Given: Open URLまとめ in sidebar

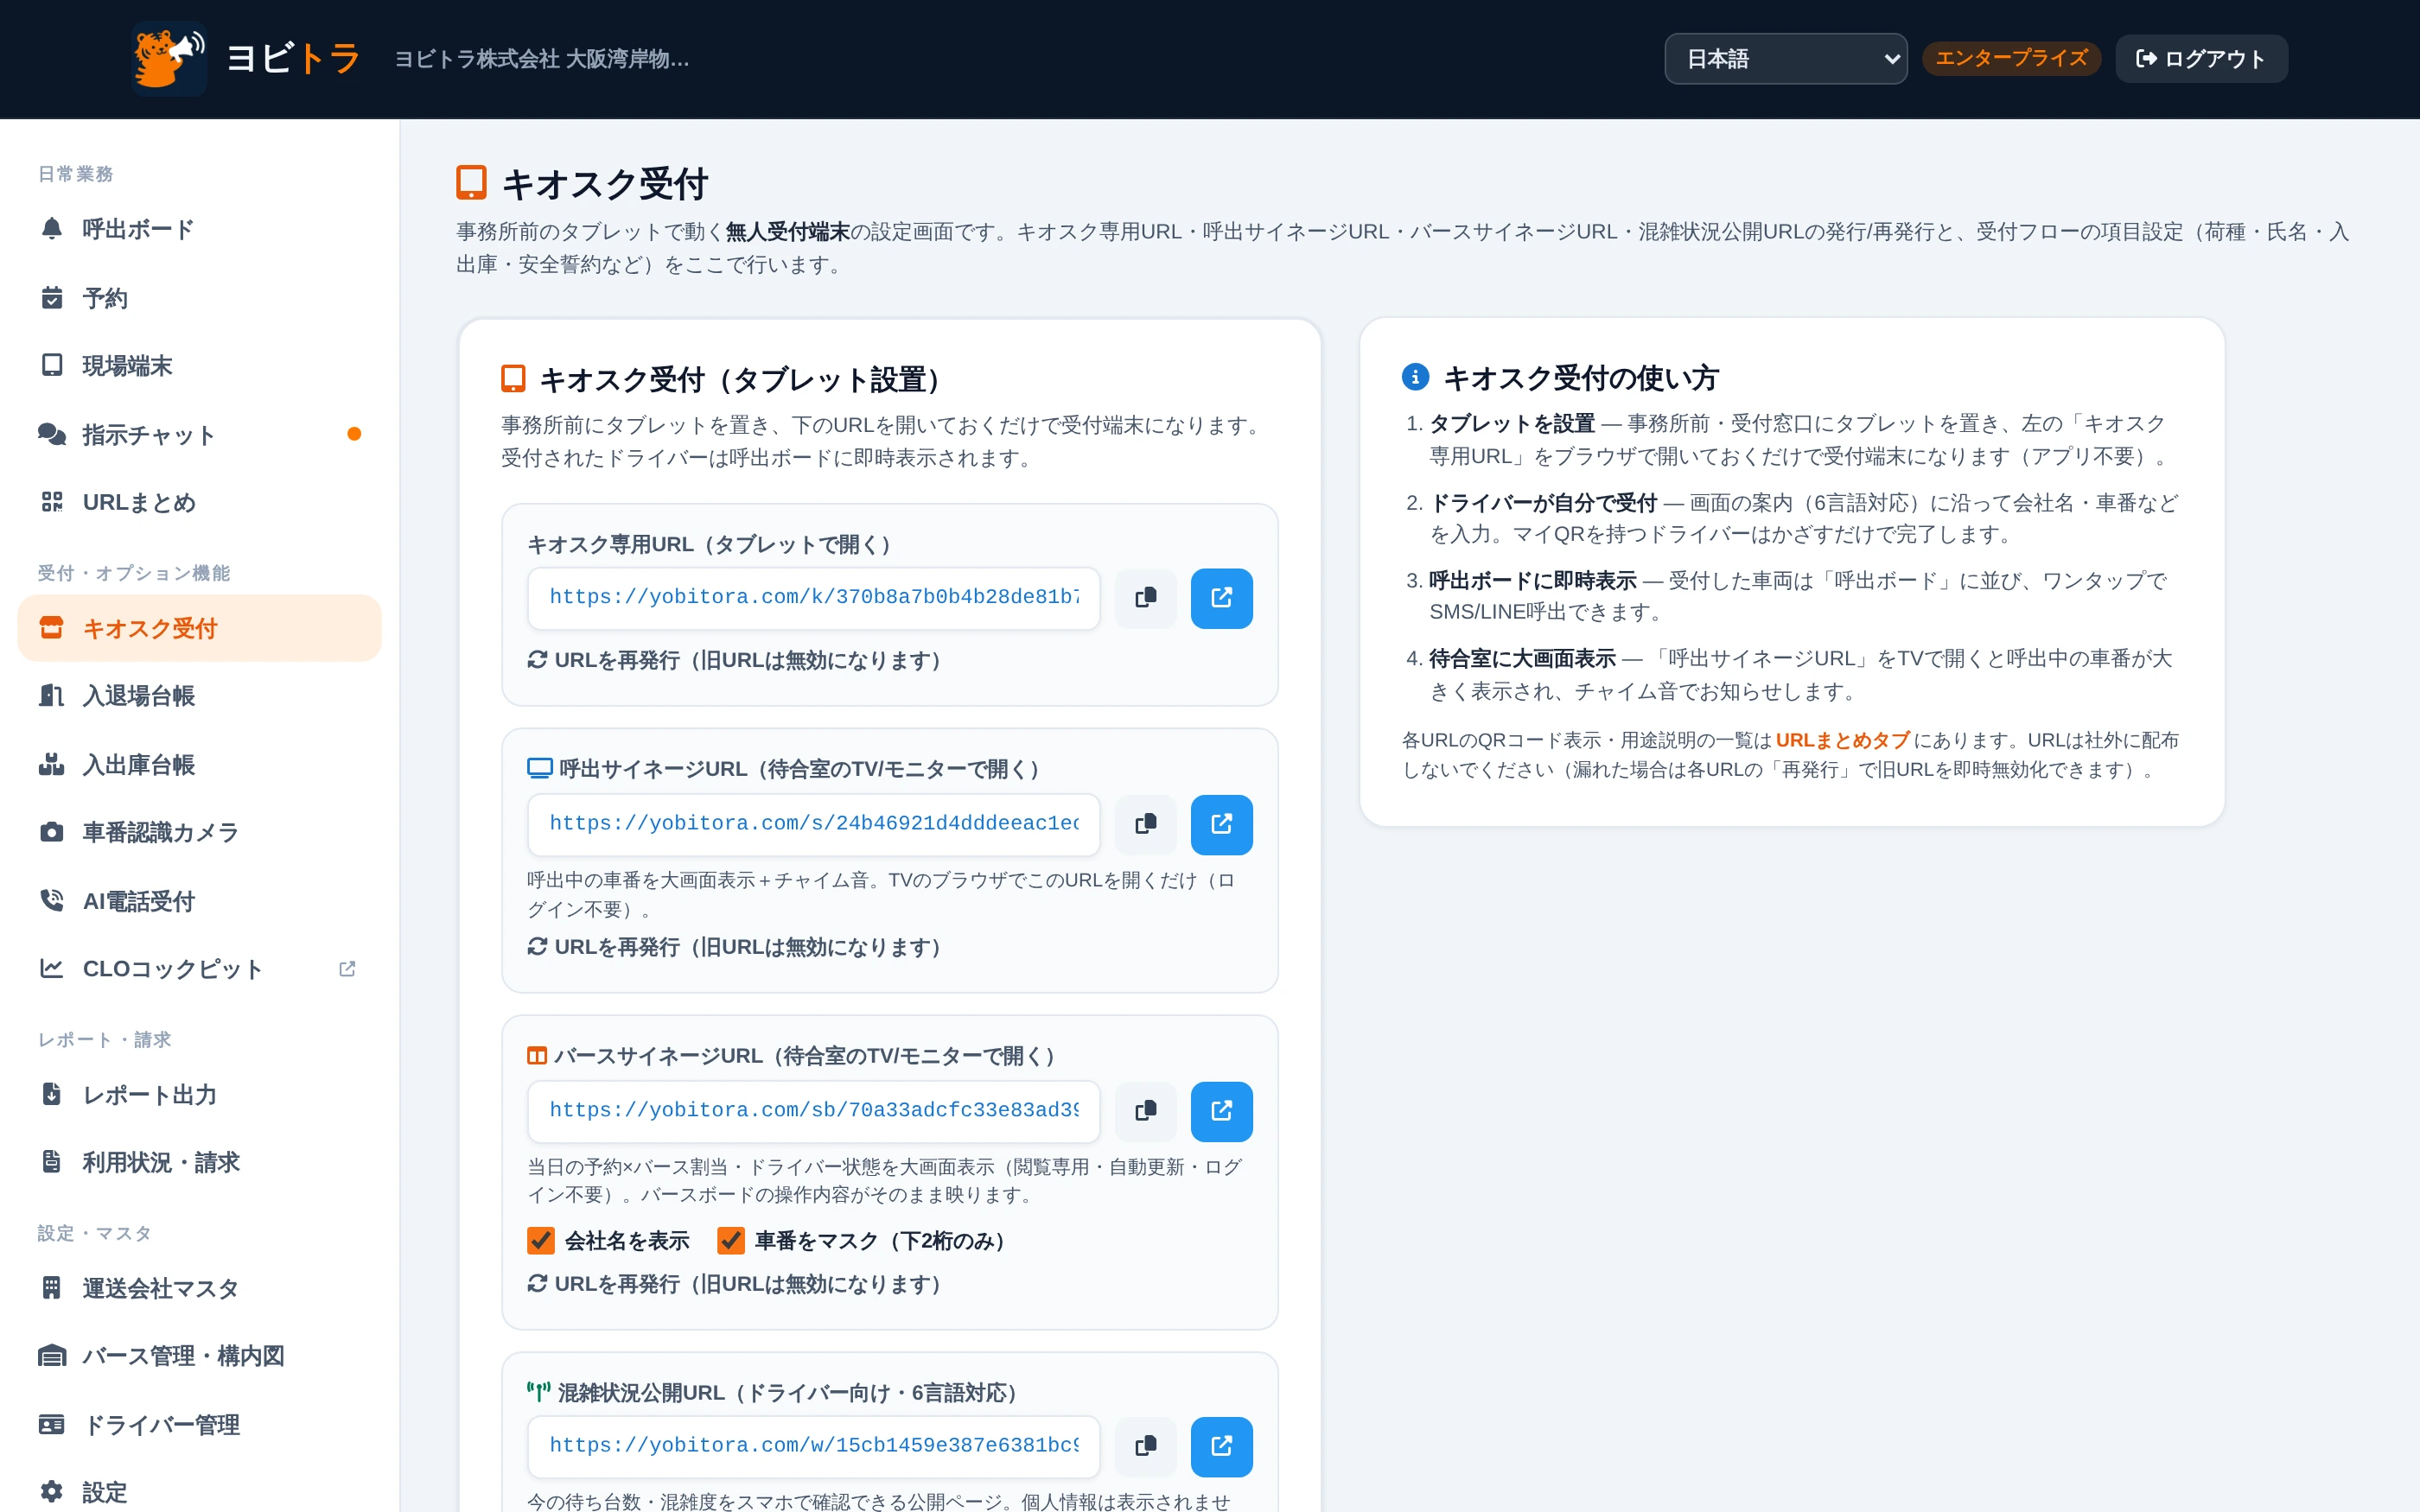Looking at the screenshot, I should coord(200,502).
